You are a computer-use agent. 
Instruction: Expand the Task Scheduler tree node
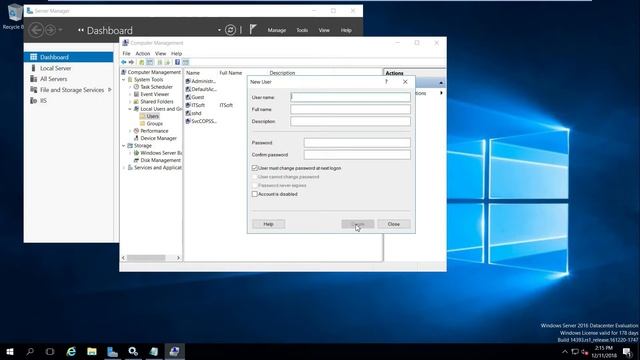(x=130, y=87)
